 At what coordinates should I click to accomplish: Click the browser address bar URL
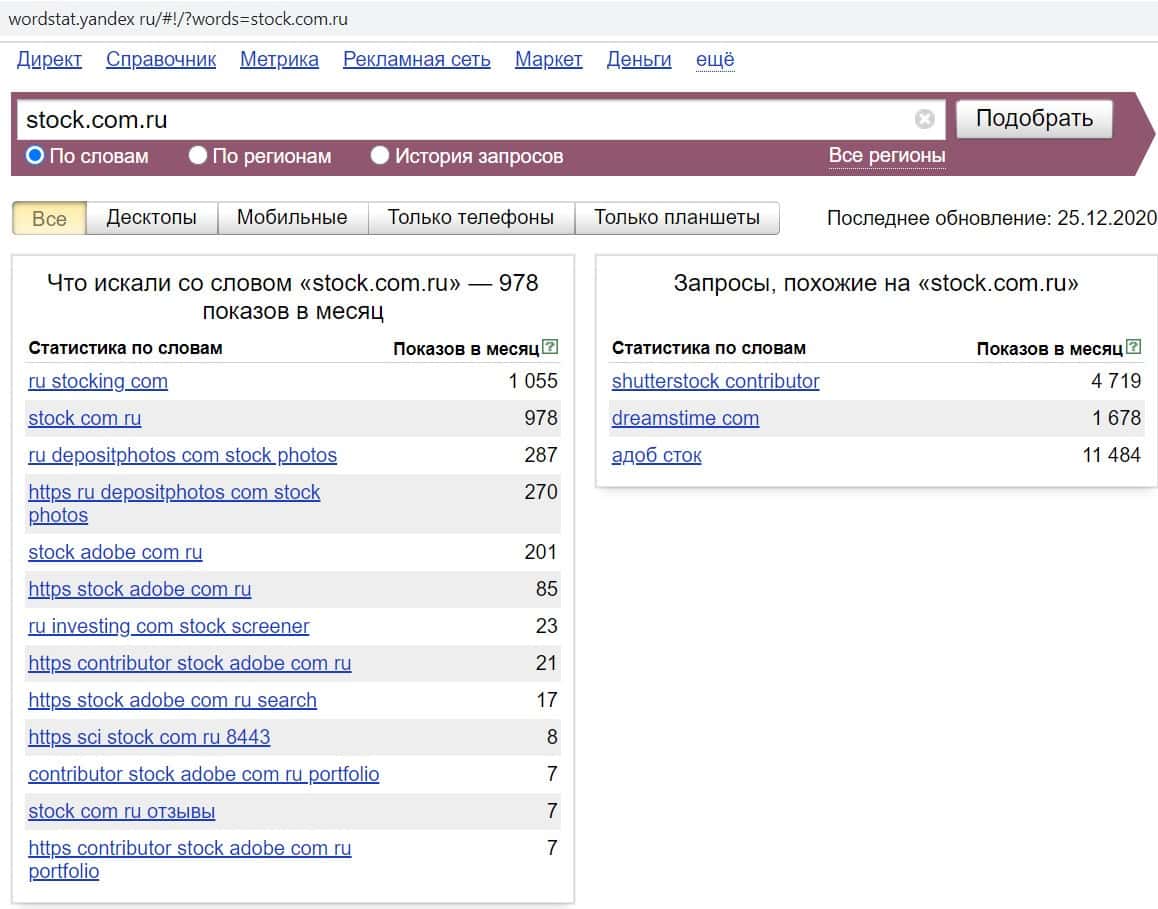(178, 19)
